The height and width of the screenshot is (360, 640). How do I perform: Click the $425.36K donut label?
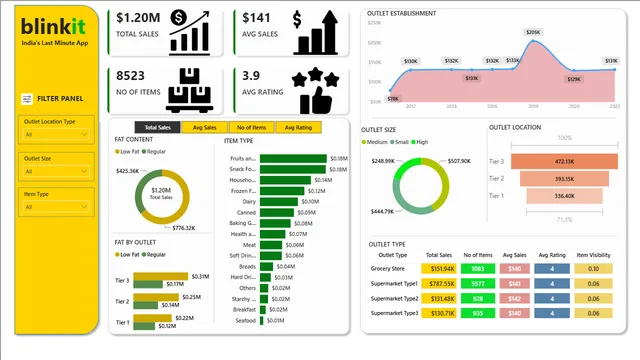pos(127,171)
